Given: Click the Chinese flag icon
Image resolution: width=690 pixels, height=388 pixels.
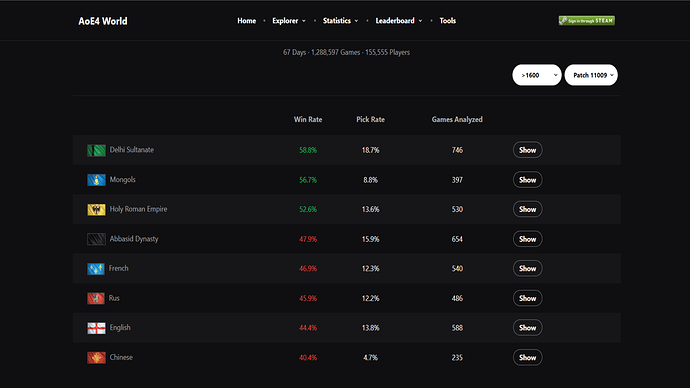Looking at the screenshot, I should [x=96, y=358].
